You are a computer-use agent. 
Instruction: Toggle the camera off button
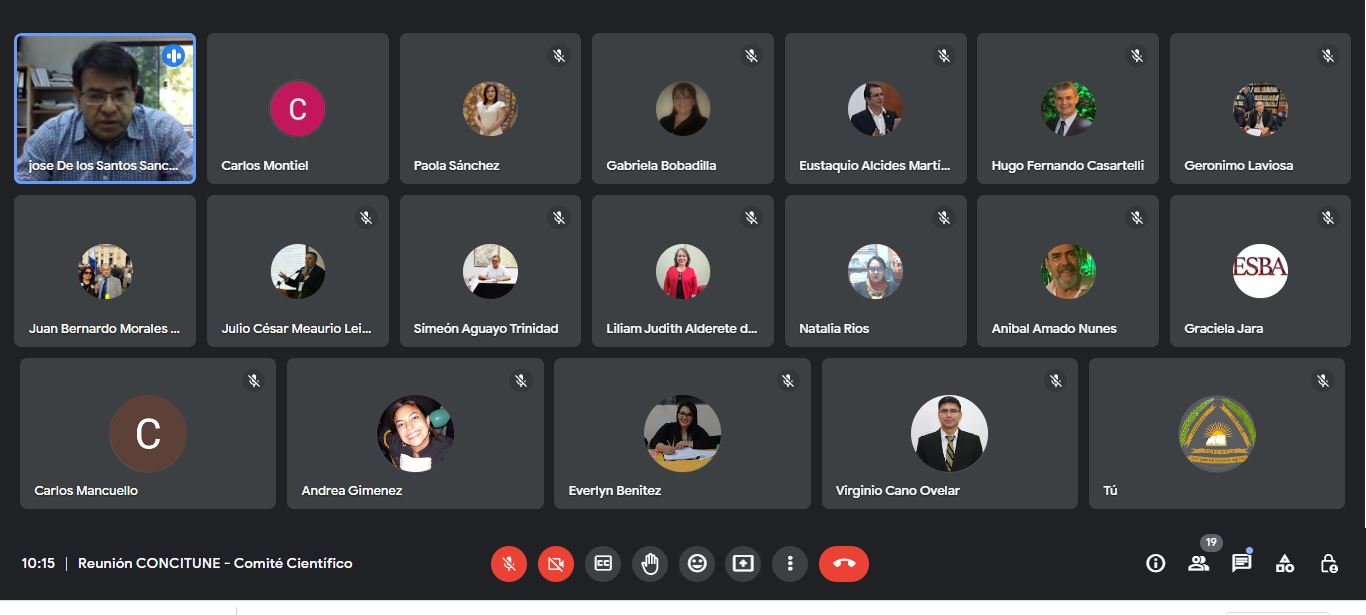[556, 563]
